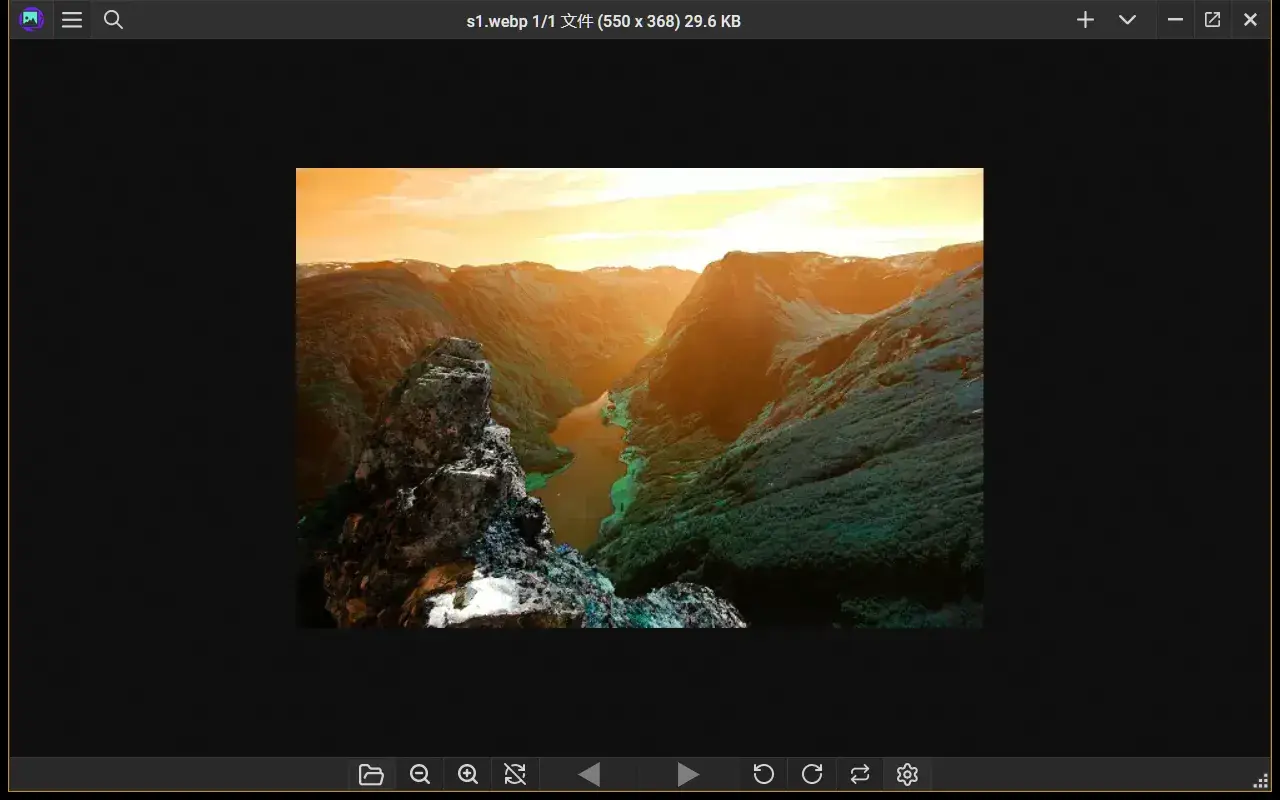Screen dimensions: 1280x800
Task: Click the fit-to-window reset zoom icon
Action: coord(515,774)
